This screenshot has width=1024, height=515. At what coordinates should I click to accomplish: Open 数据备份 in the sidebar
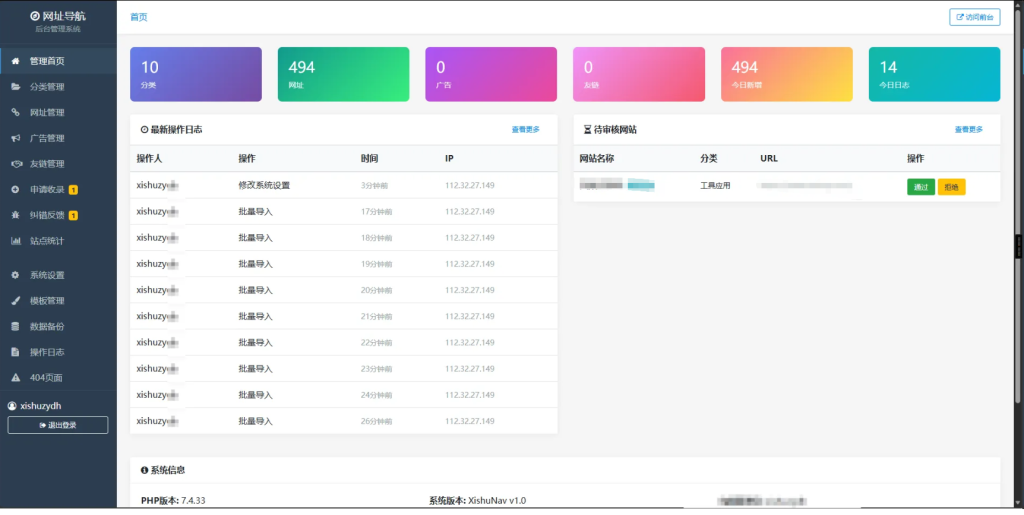click(58, 326)
